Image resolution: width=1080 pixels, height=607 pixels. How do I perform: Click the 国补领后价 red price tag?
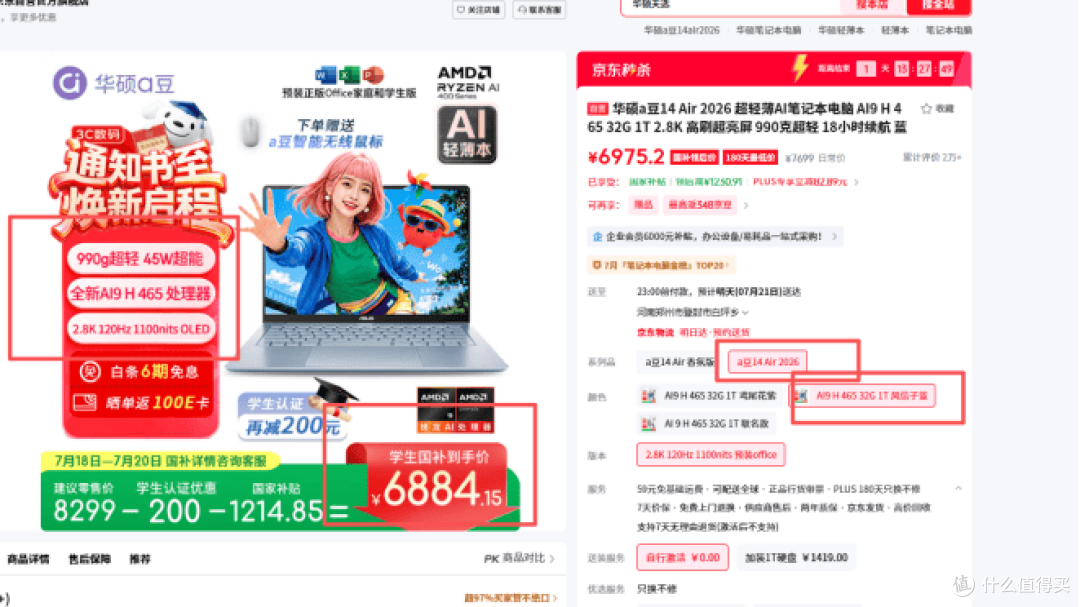[x=694, y=158]
